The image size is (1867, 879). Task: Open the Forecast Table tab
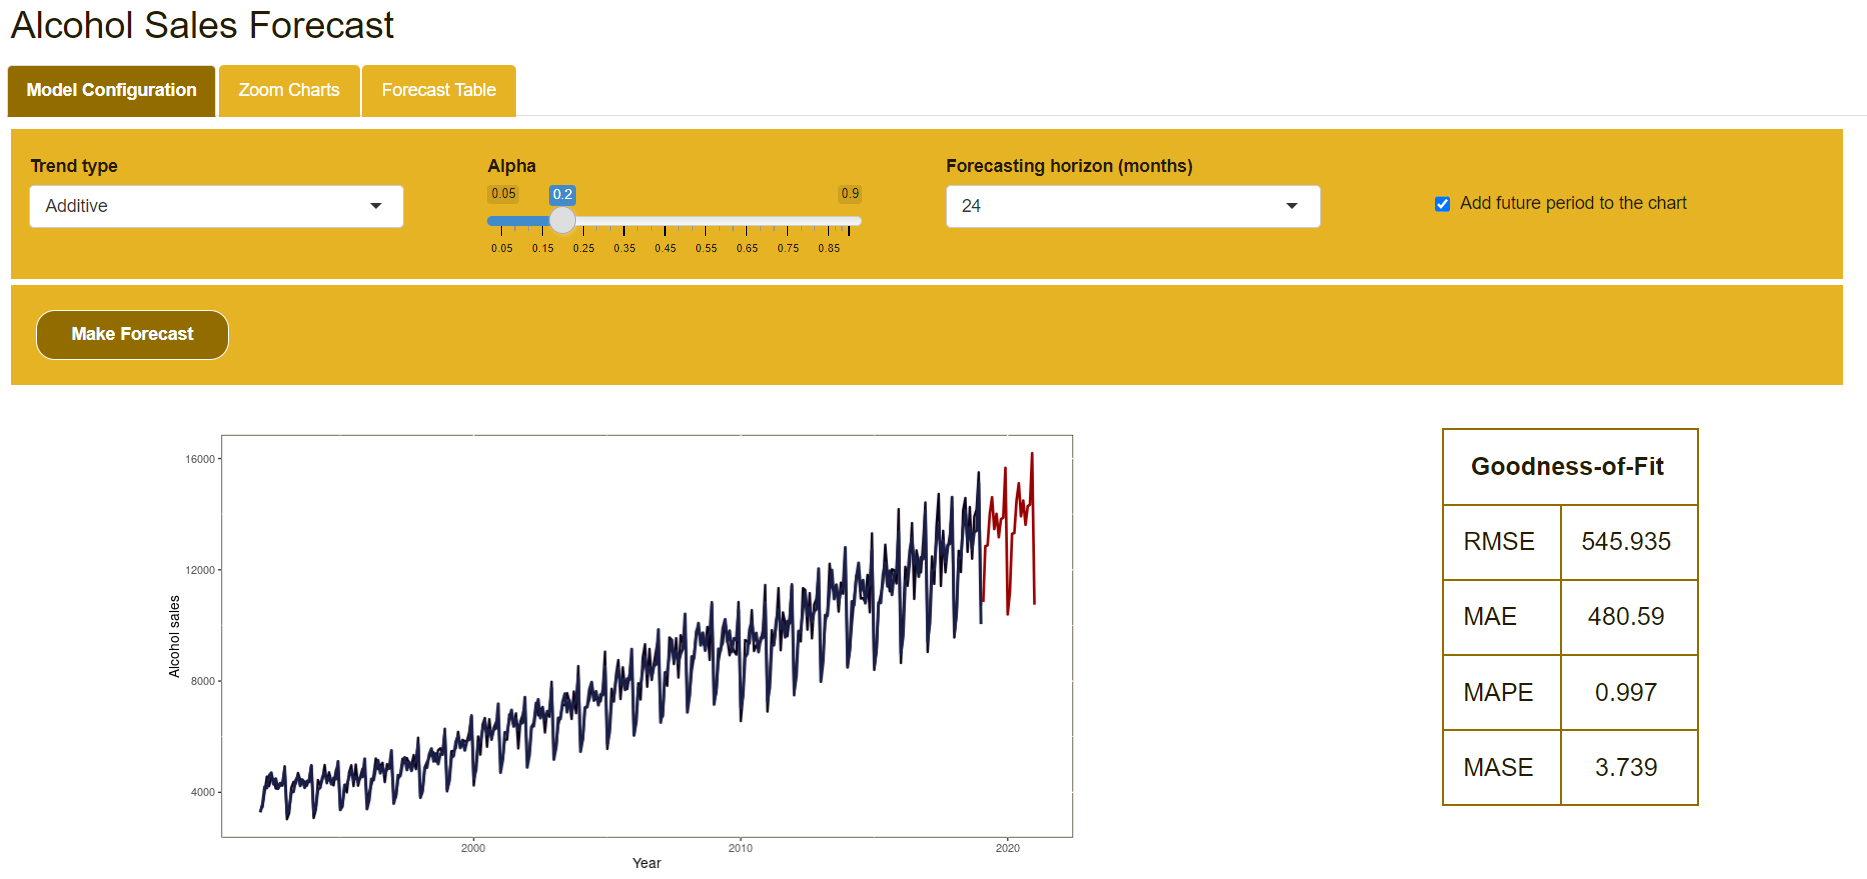click(x=438, y=90)
